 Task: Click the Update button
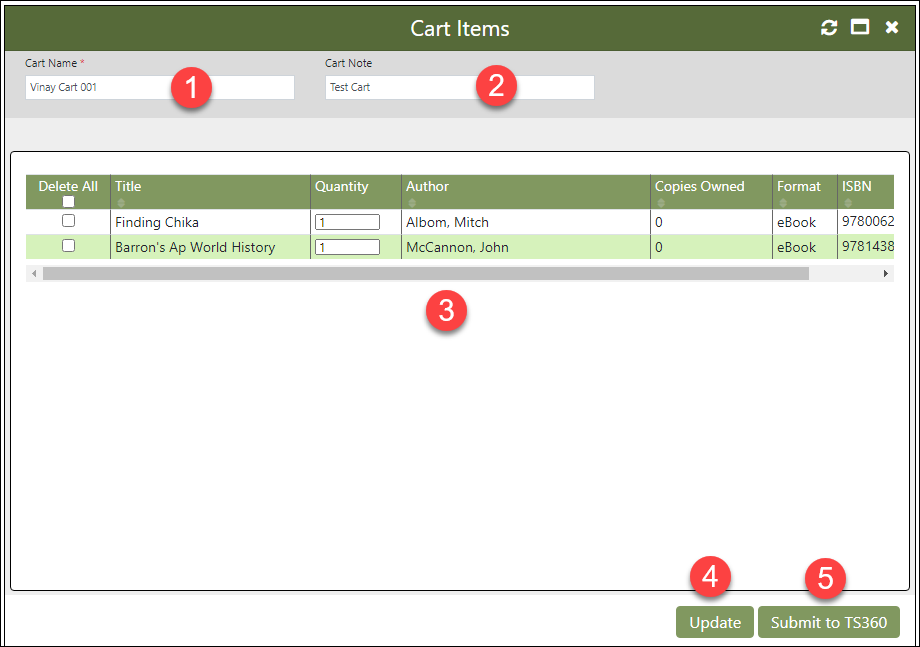coord(715,621)
